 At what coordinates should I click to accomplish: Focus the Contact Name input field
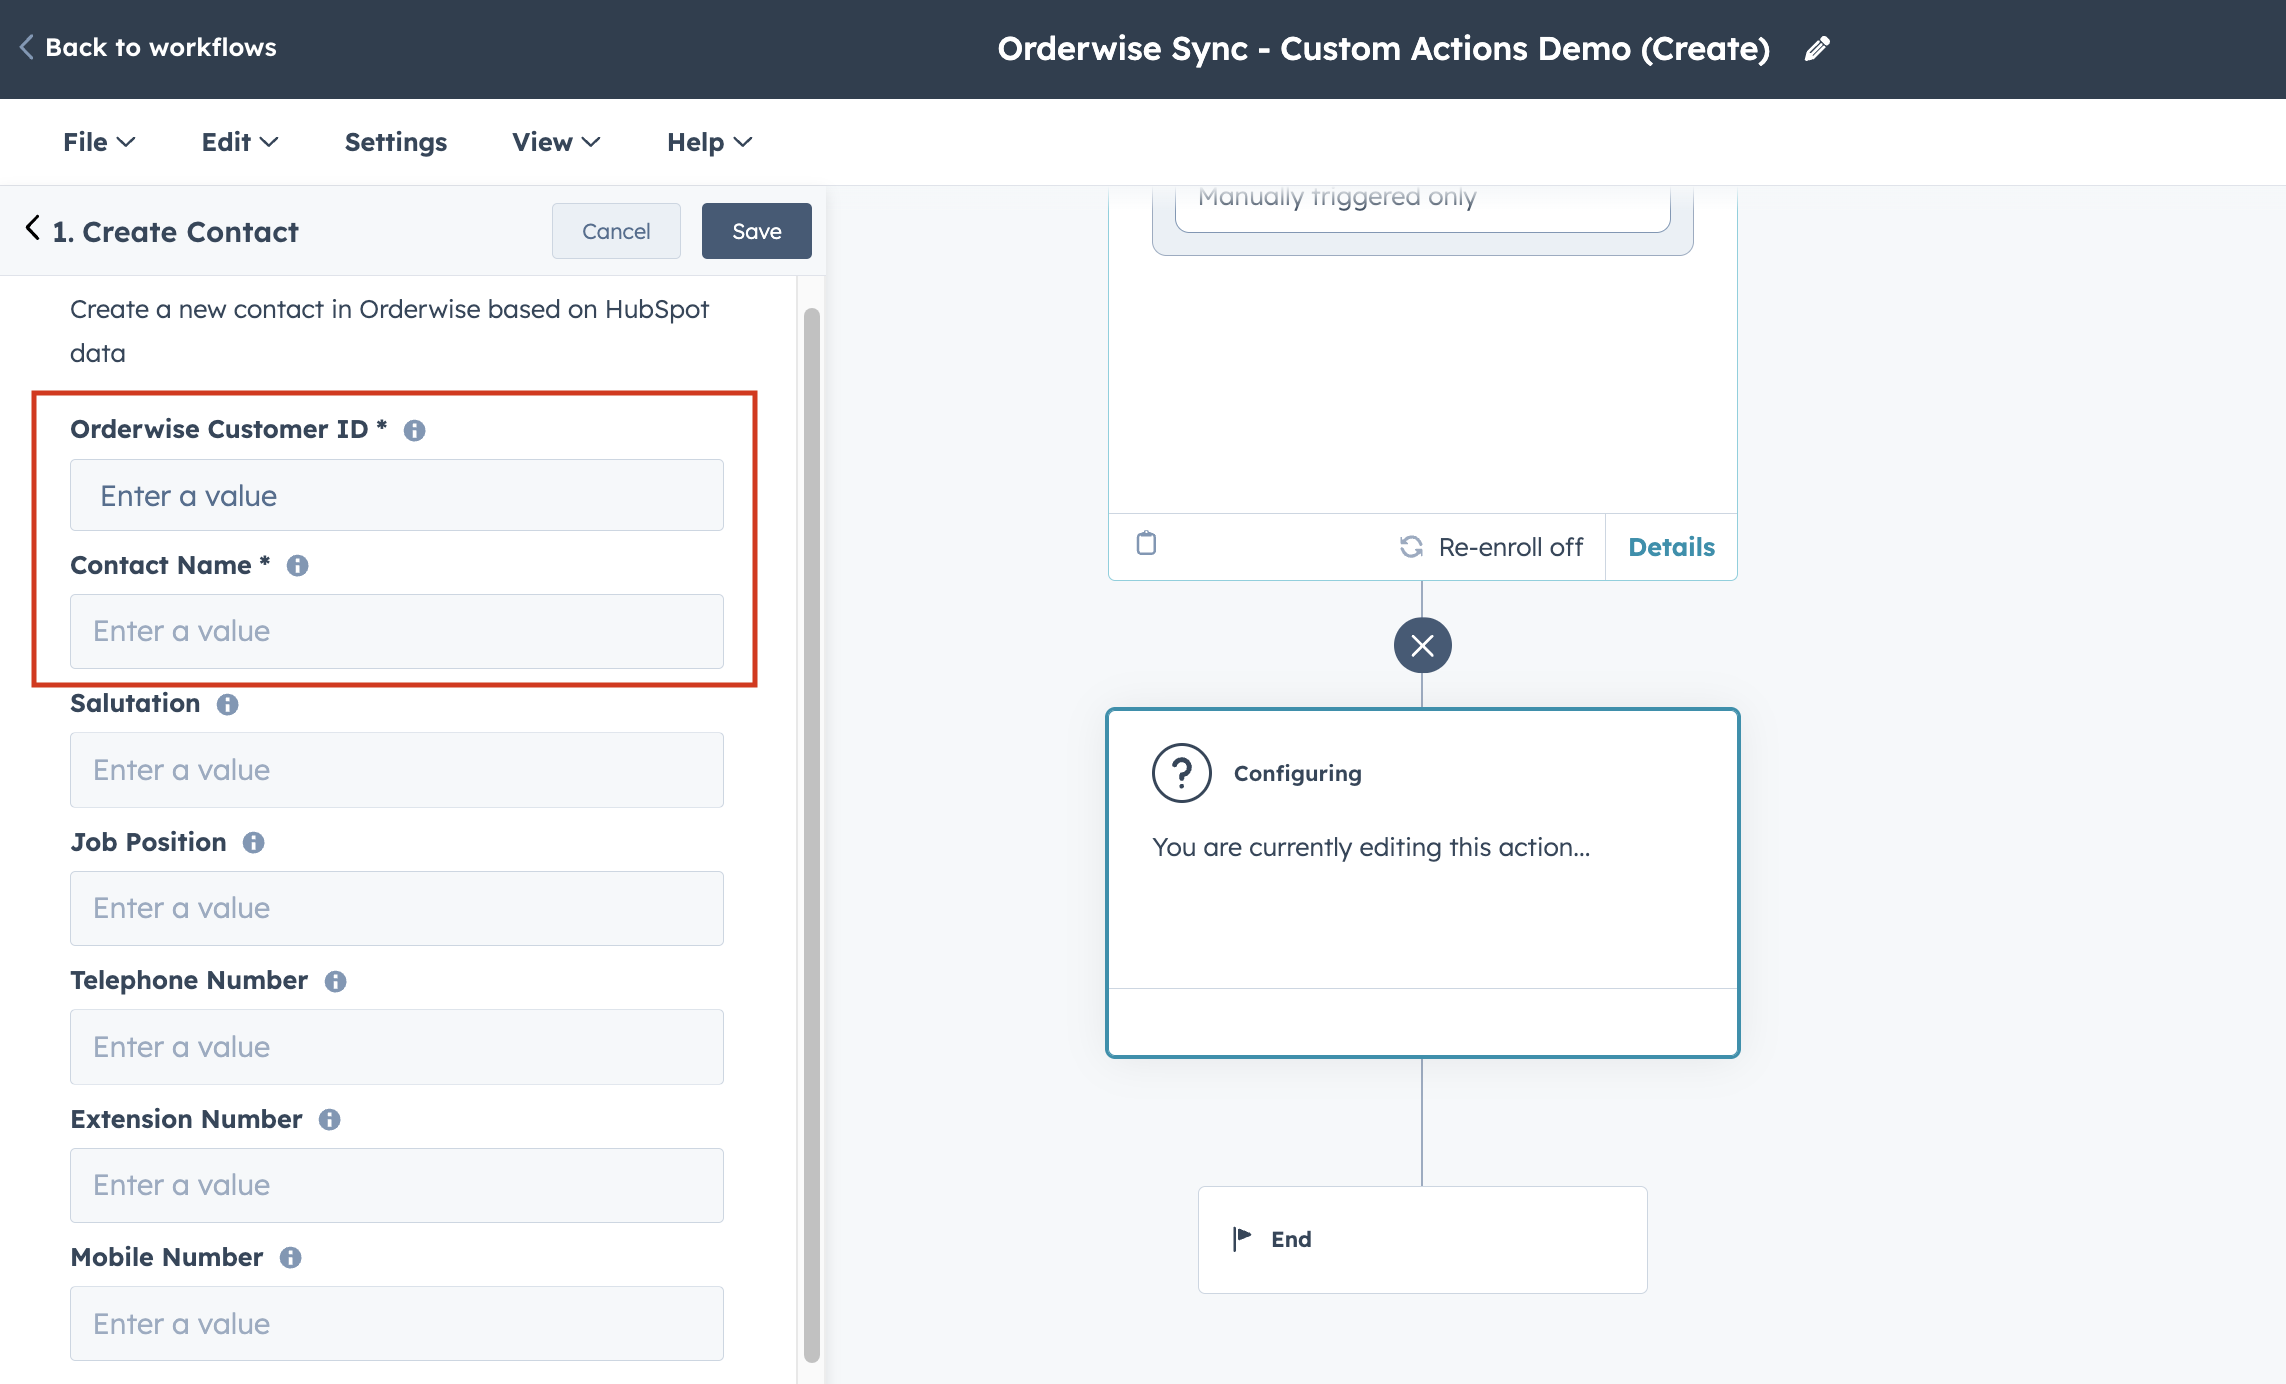[x=397, y=631]
